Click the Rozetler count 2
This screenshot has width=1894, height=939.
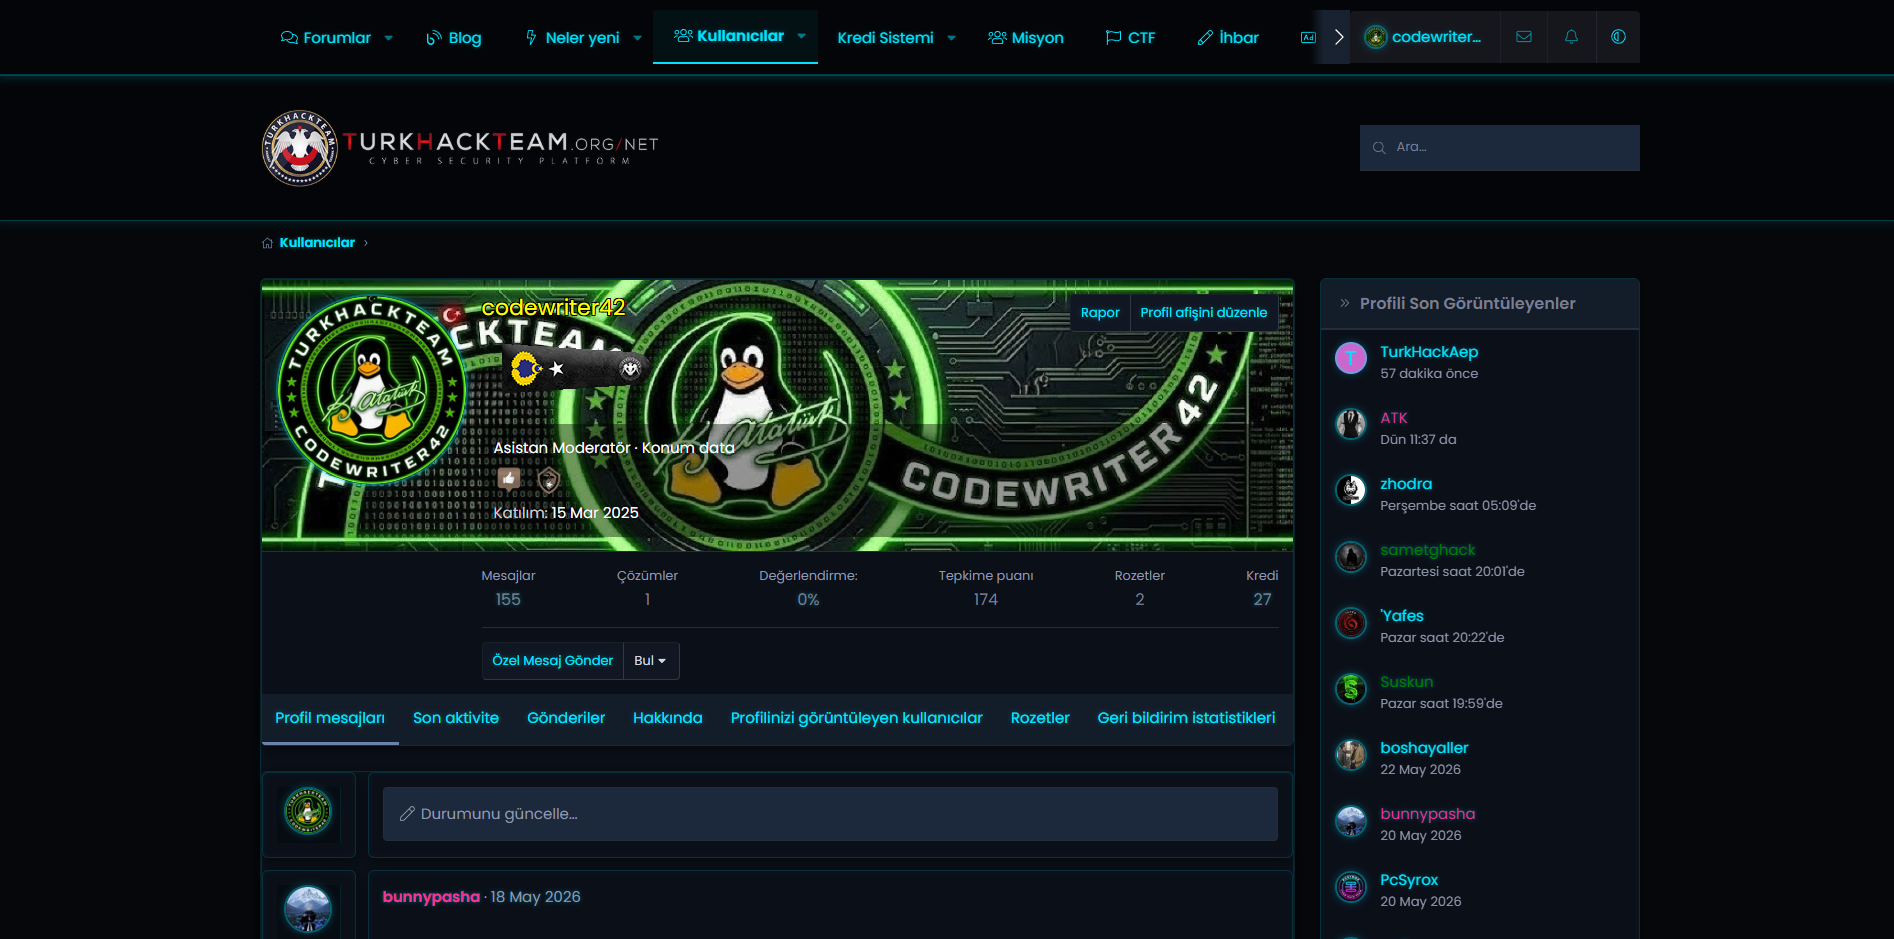tap(1140, 600)
